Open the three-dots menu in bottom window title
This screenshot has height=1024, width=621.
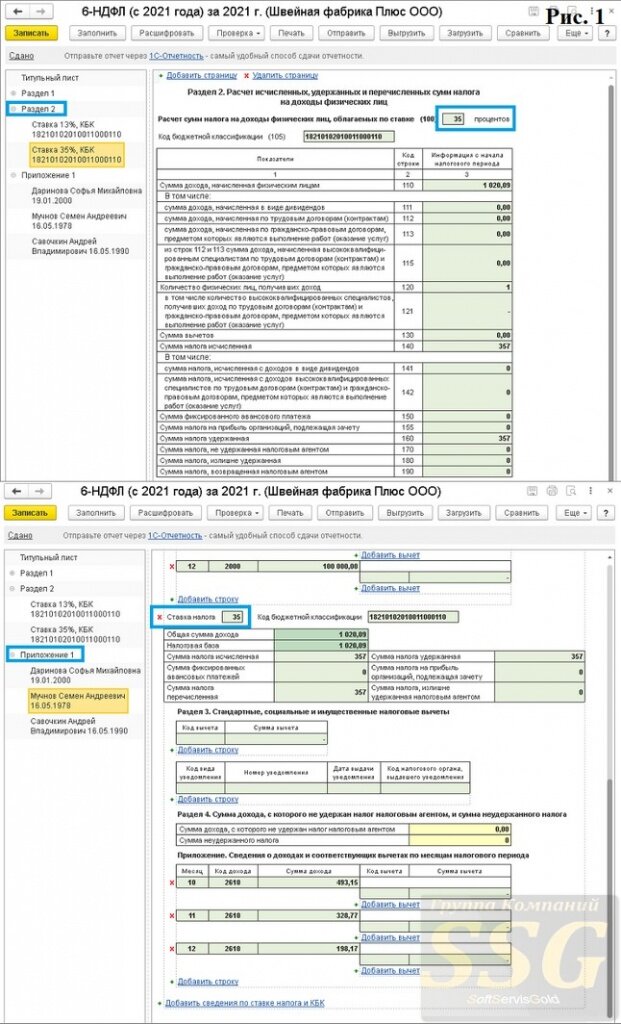click(x=590, y=491)
